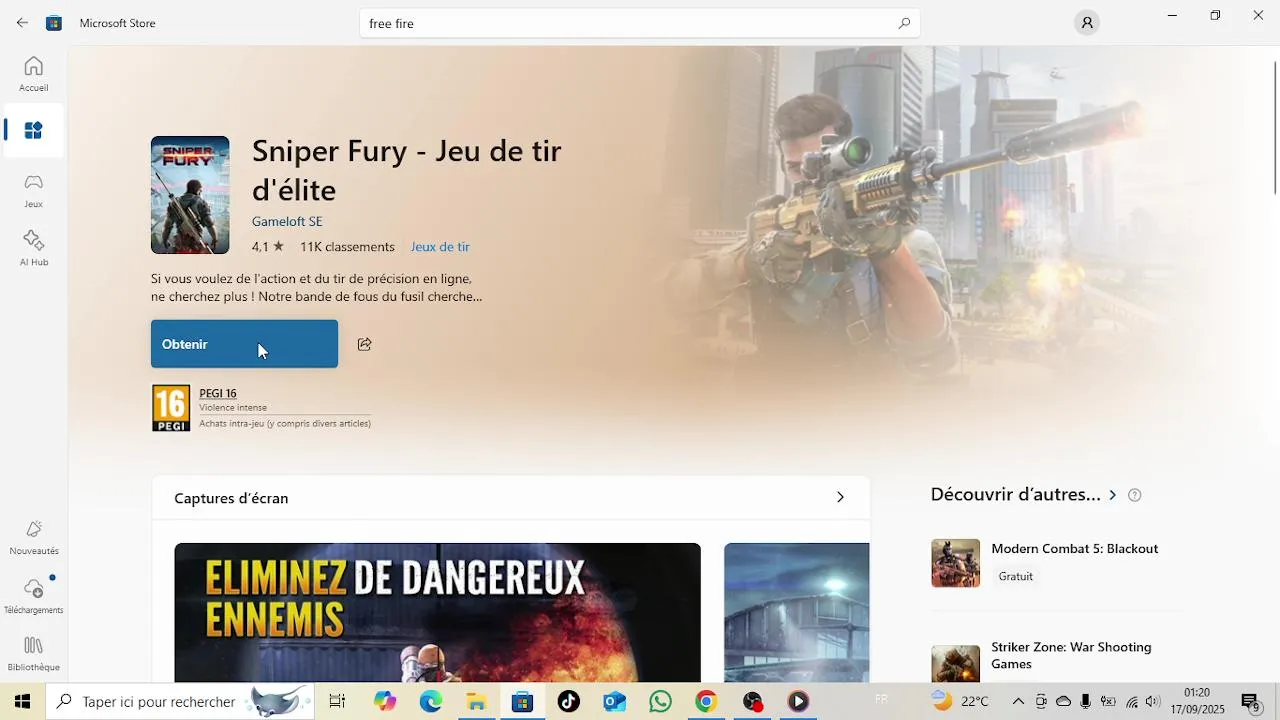The height and width of the screenshot is (720, 1280).
Task: Open WhatsApp from the taskbar
Action: pos(660,701)
